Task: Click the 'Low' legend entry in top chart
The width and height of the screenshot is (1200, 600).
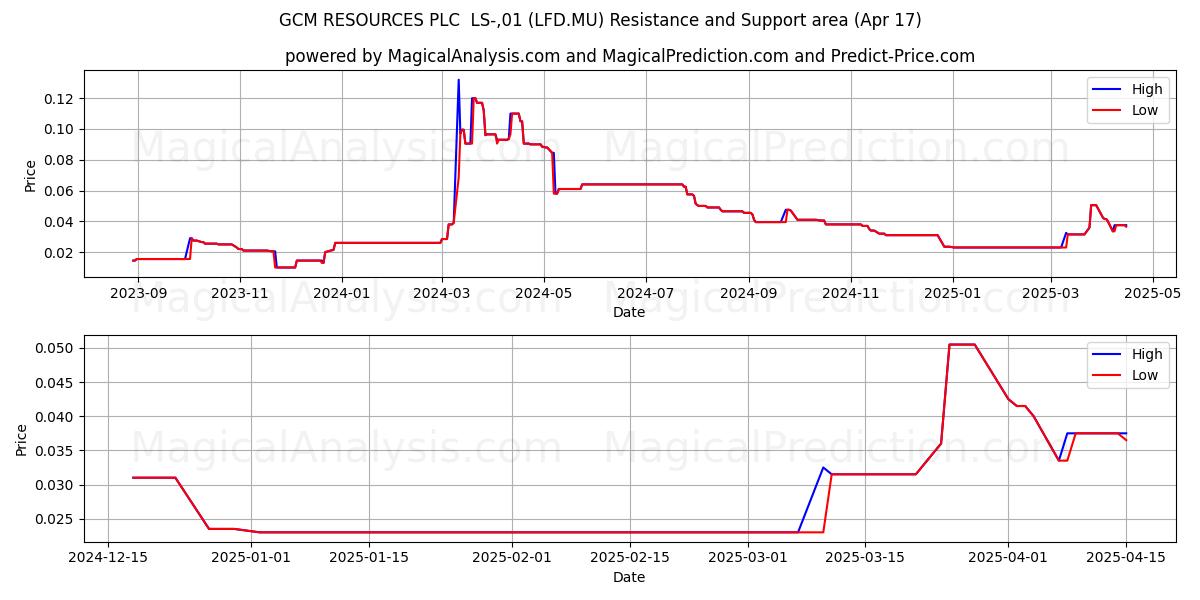Action: pyautogui.click(x=1145, y=110)
